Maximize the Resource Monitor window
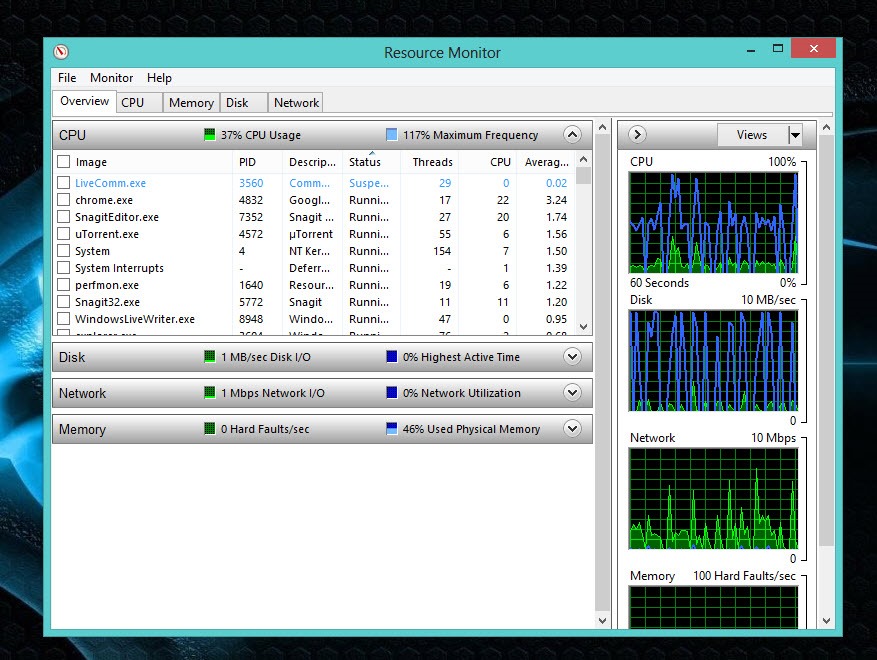 point(778,49)
